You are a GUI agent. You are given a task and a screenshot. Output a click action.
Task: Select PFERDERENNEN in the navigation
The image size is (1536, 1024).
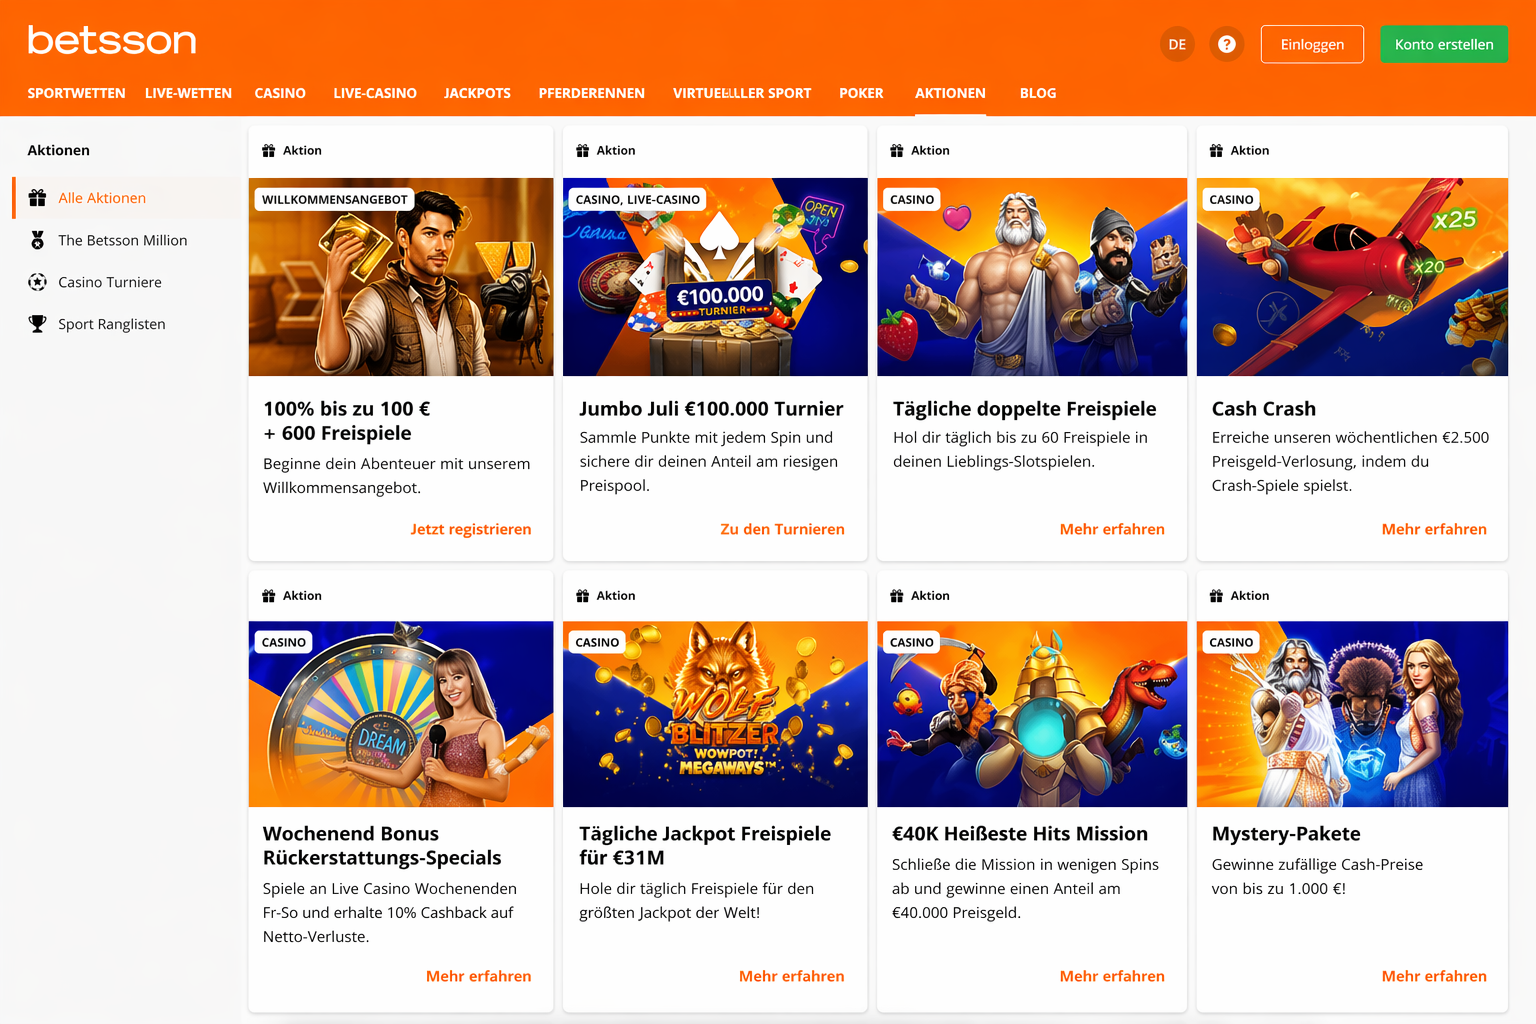591,93
